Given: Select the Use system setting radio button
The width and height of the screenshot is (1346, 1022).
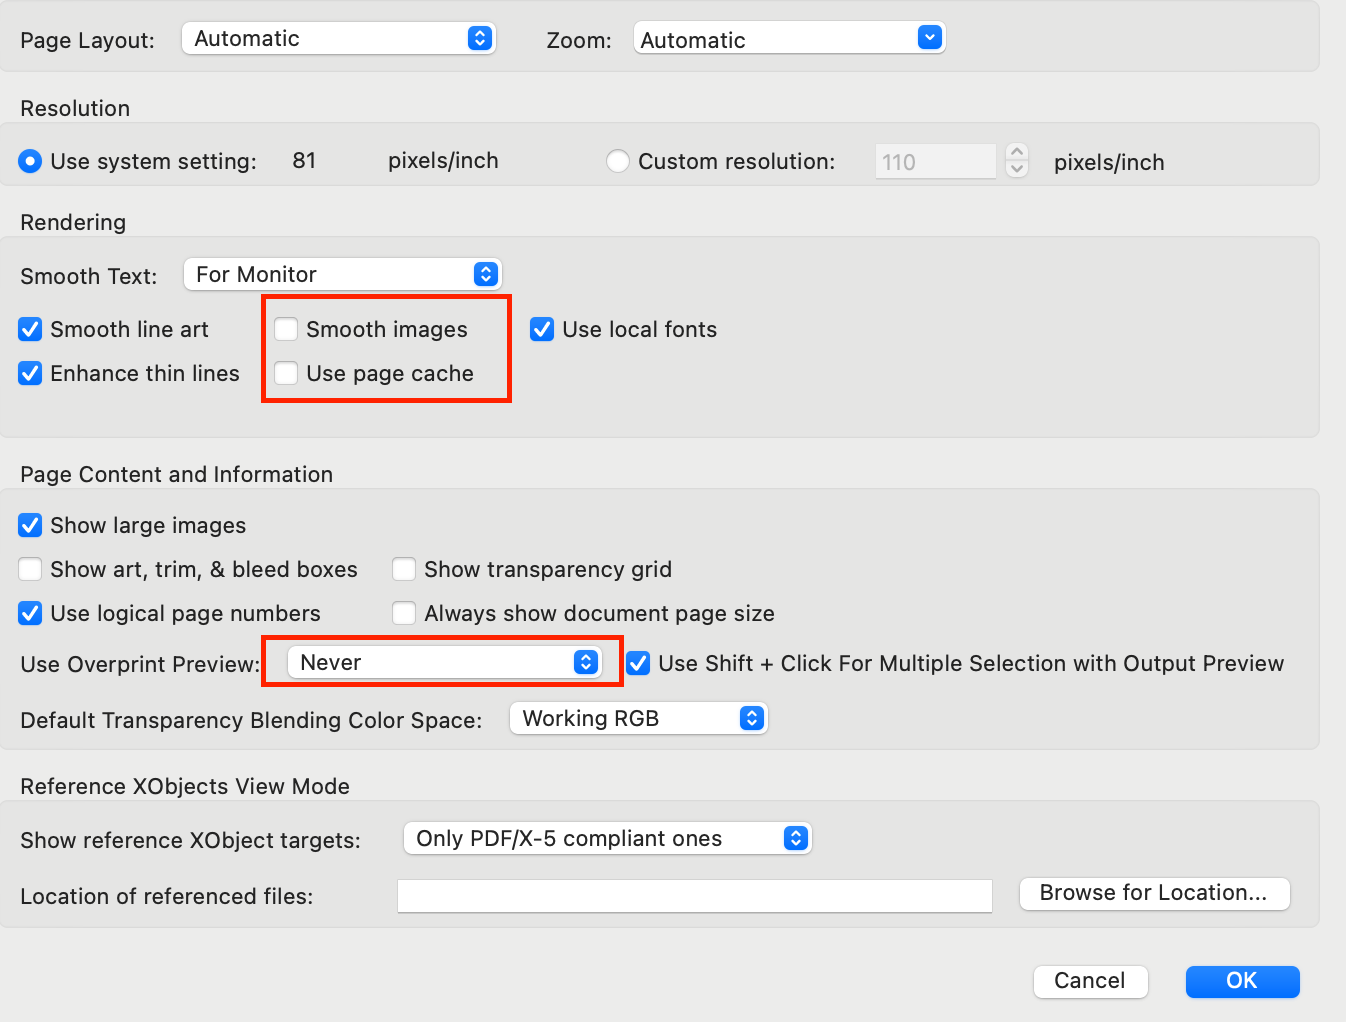Looking at the screenshot, I should pyautogui.click(x=30, y=161).
